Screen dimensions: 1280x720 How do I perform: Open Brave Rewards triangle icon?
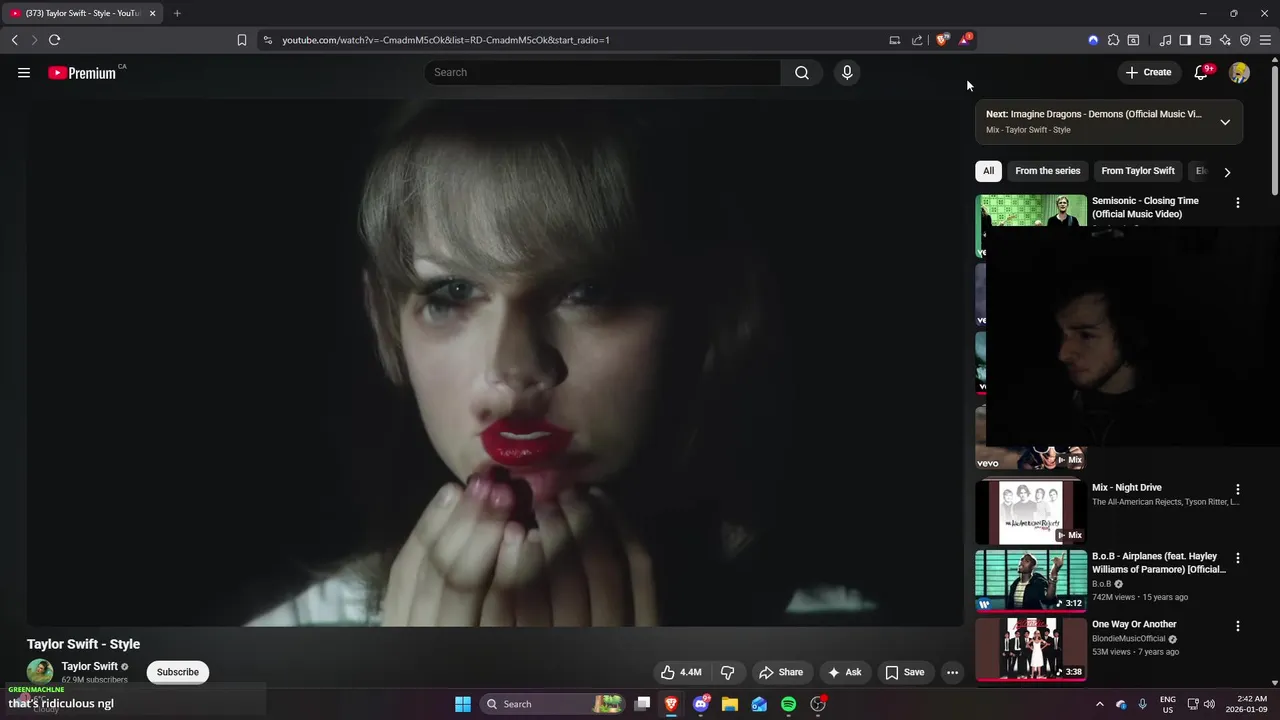click(x=964, y=40)
